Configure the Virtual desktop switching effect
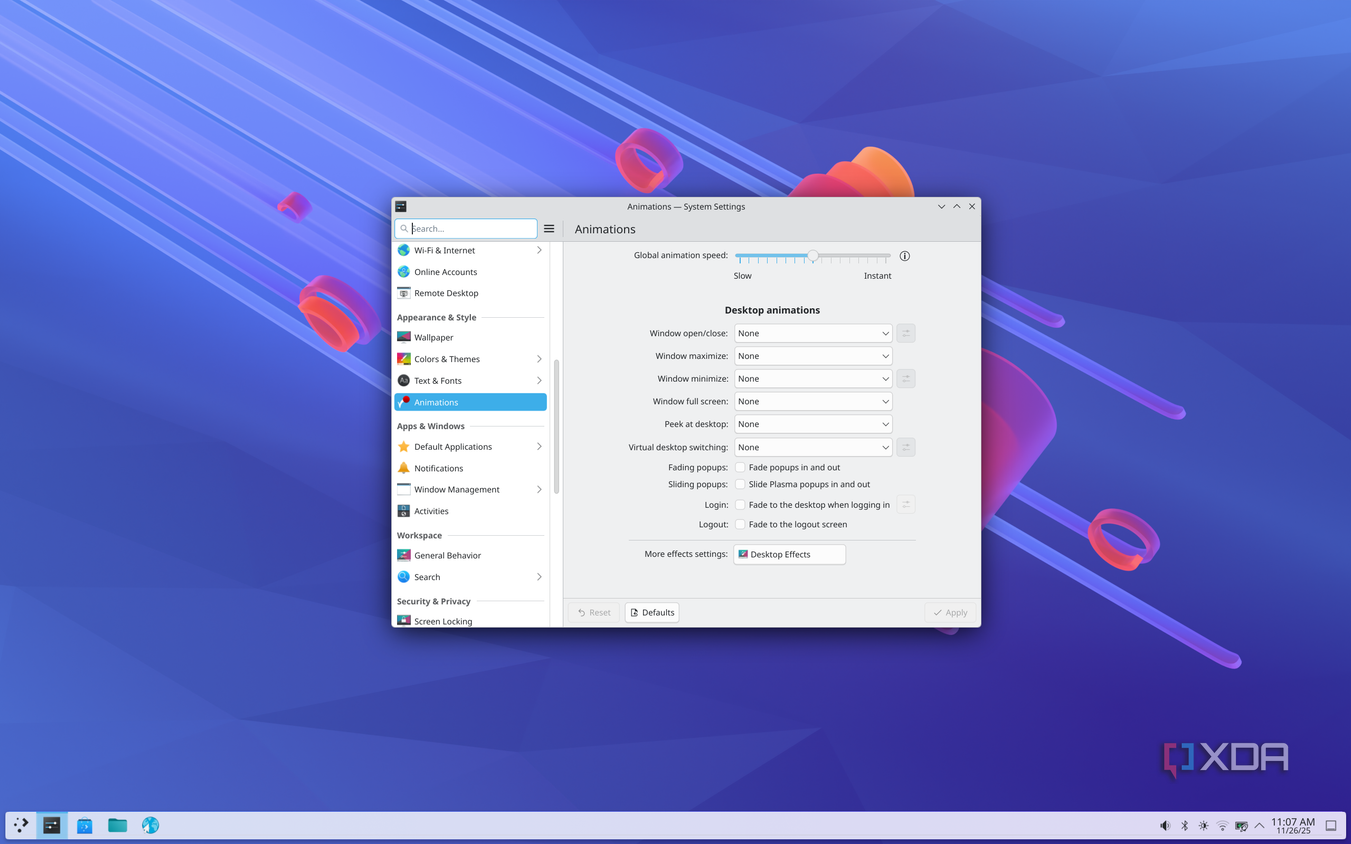The width and height of the screenshot is (1351, 844). click(906, 447)
